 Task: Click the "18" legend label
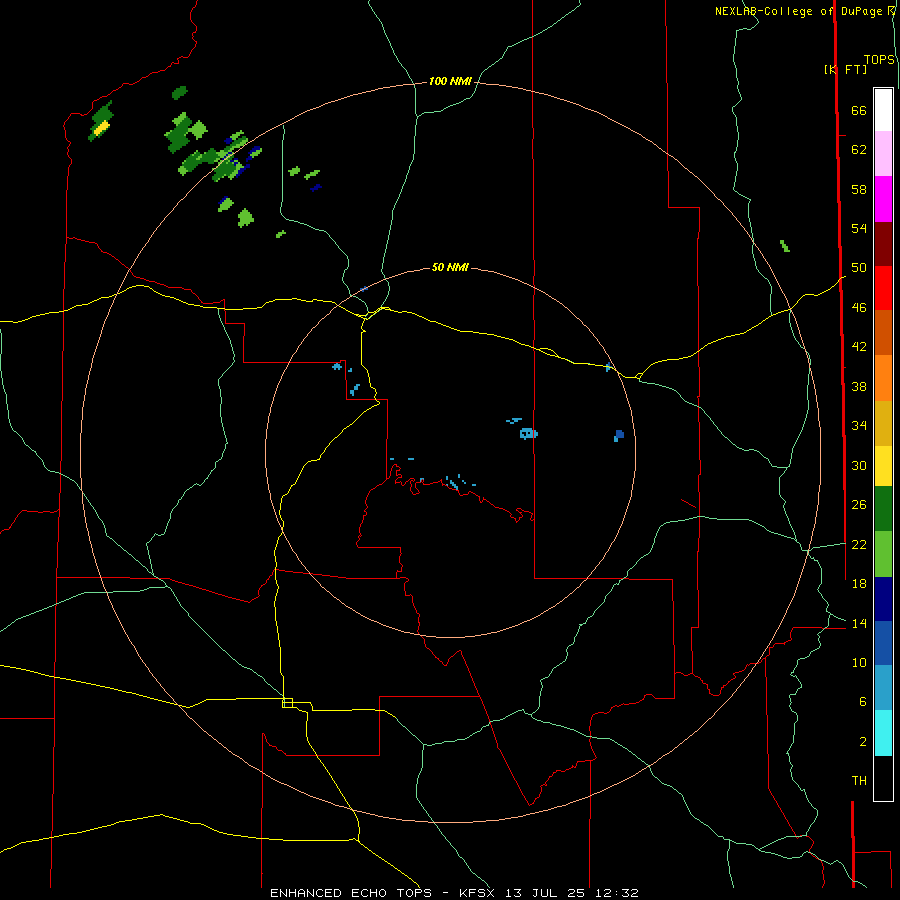(859, 584)
